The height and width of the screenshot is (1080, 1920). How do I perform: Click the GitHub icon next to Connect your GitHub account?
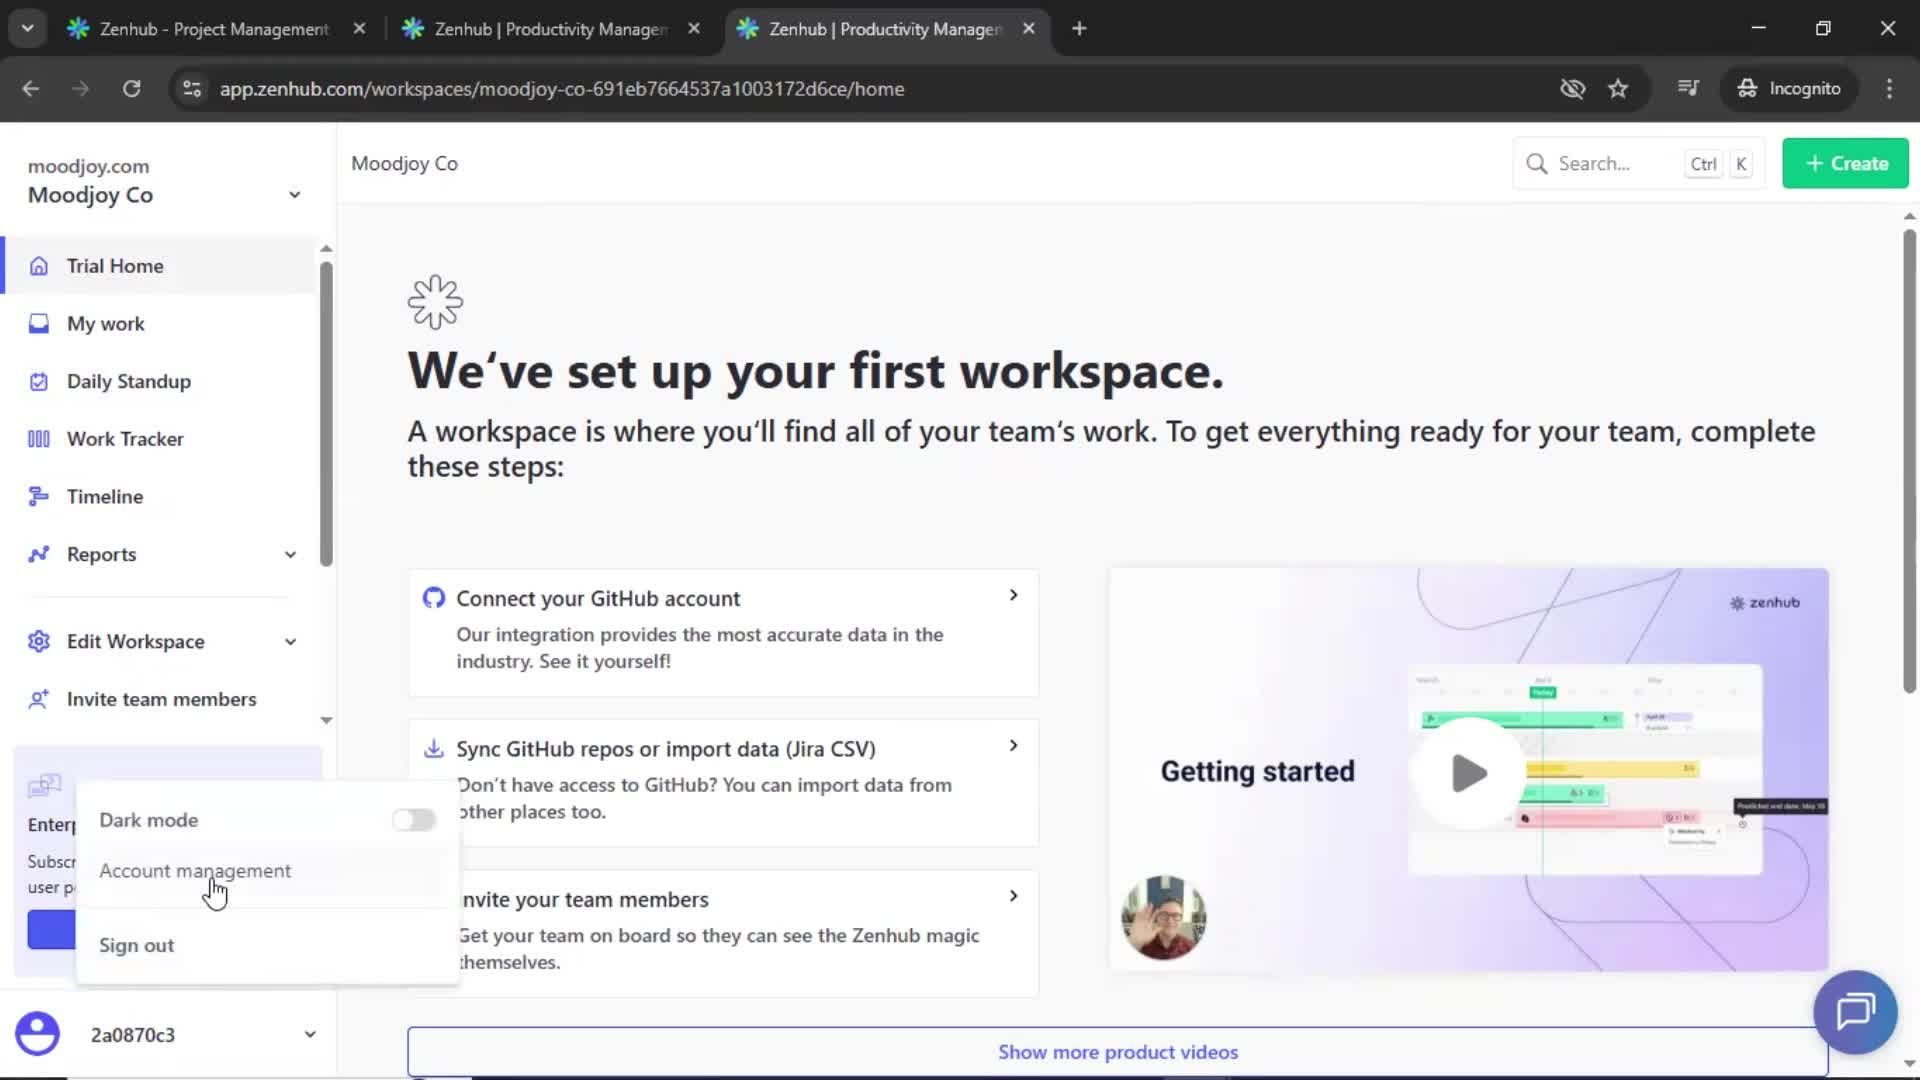(x=434, y=597)
